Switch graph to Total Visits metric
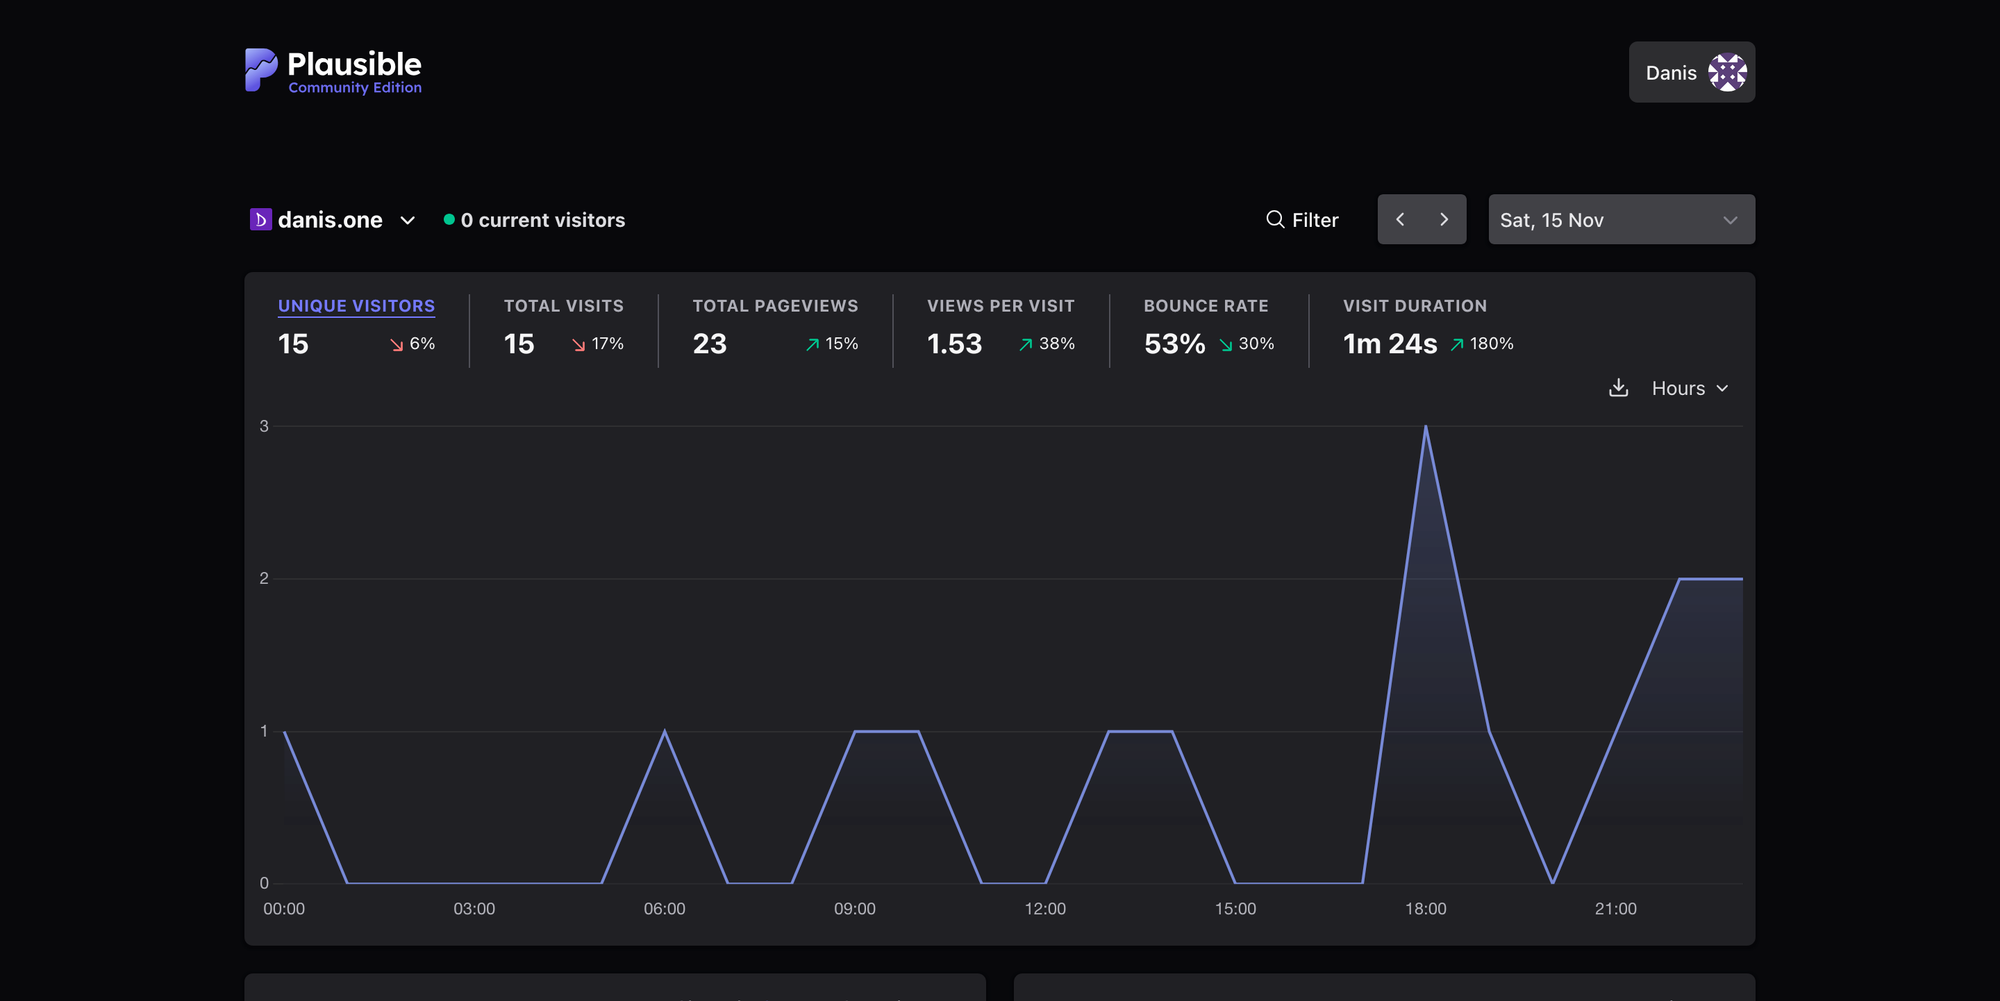 pyautogui.click(x=563, y=306)
